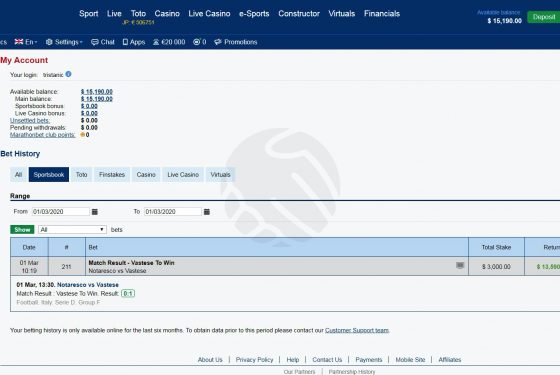Click the club points coin icon in toolbar

pyautogui.click(x=196, y=42)
